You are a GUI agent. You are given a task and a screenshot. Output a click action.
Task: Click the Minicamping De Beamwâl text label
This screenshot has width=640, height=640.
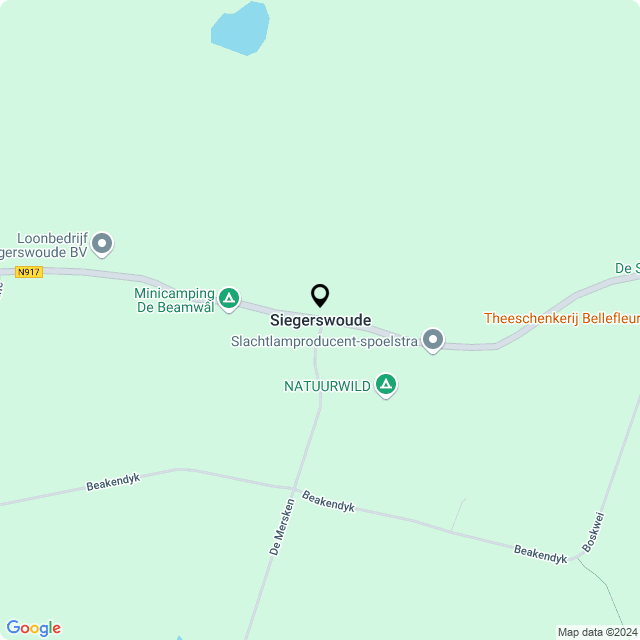coord(175,300)
